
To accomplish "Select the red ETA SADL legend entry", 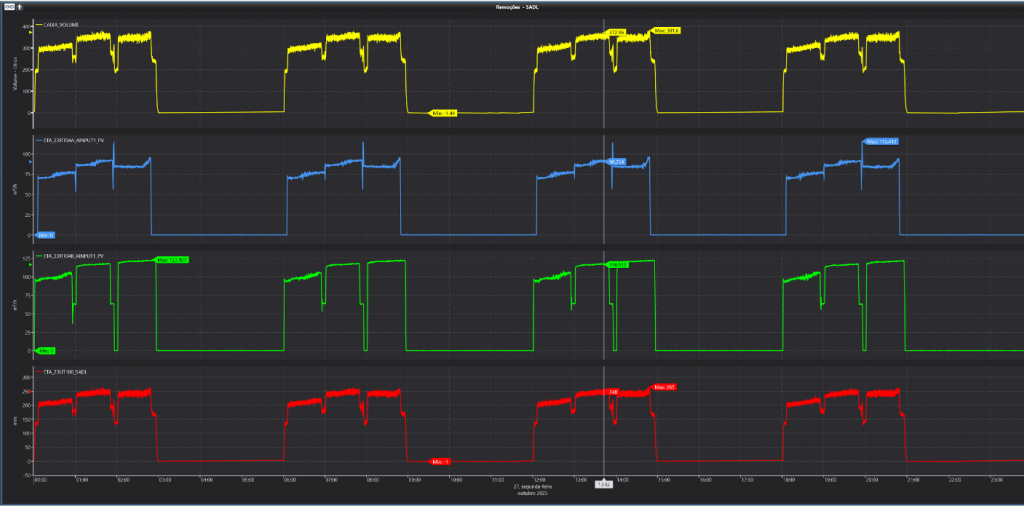I will pos(62,371).
